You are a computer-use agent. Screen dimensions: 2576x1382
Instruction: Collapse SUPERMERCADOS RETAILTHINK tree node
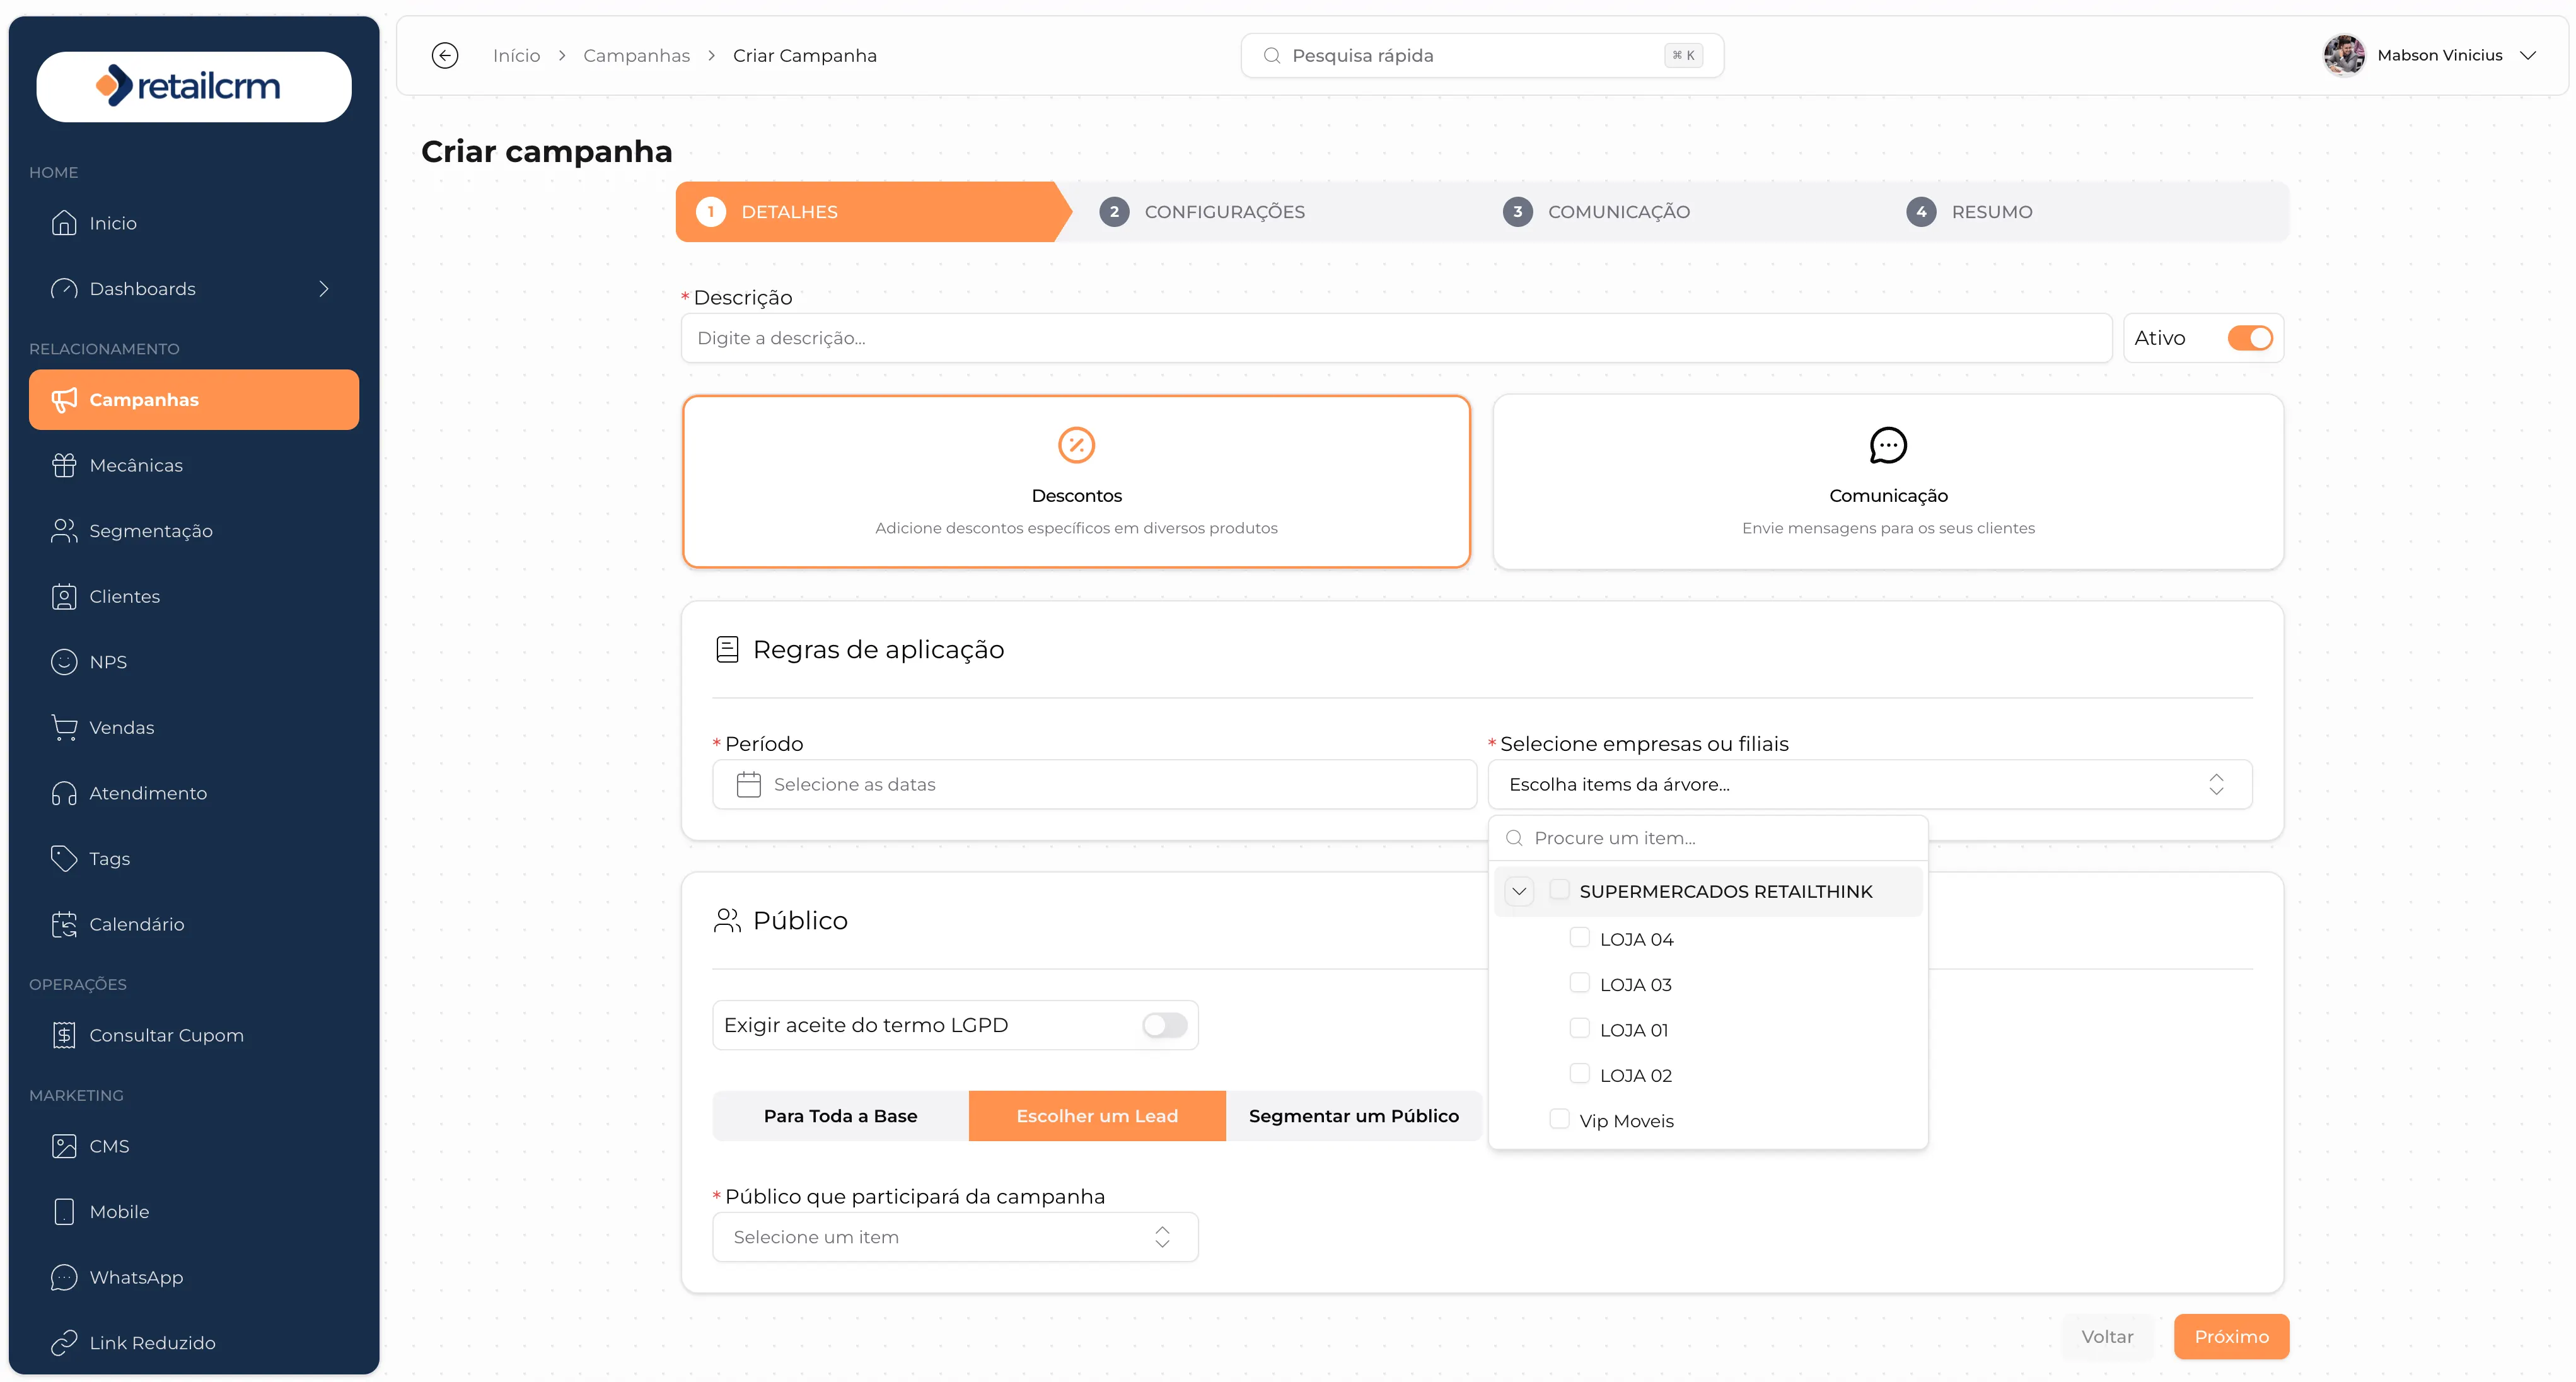click(x=1519, y=891)
